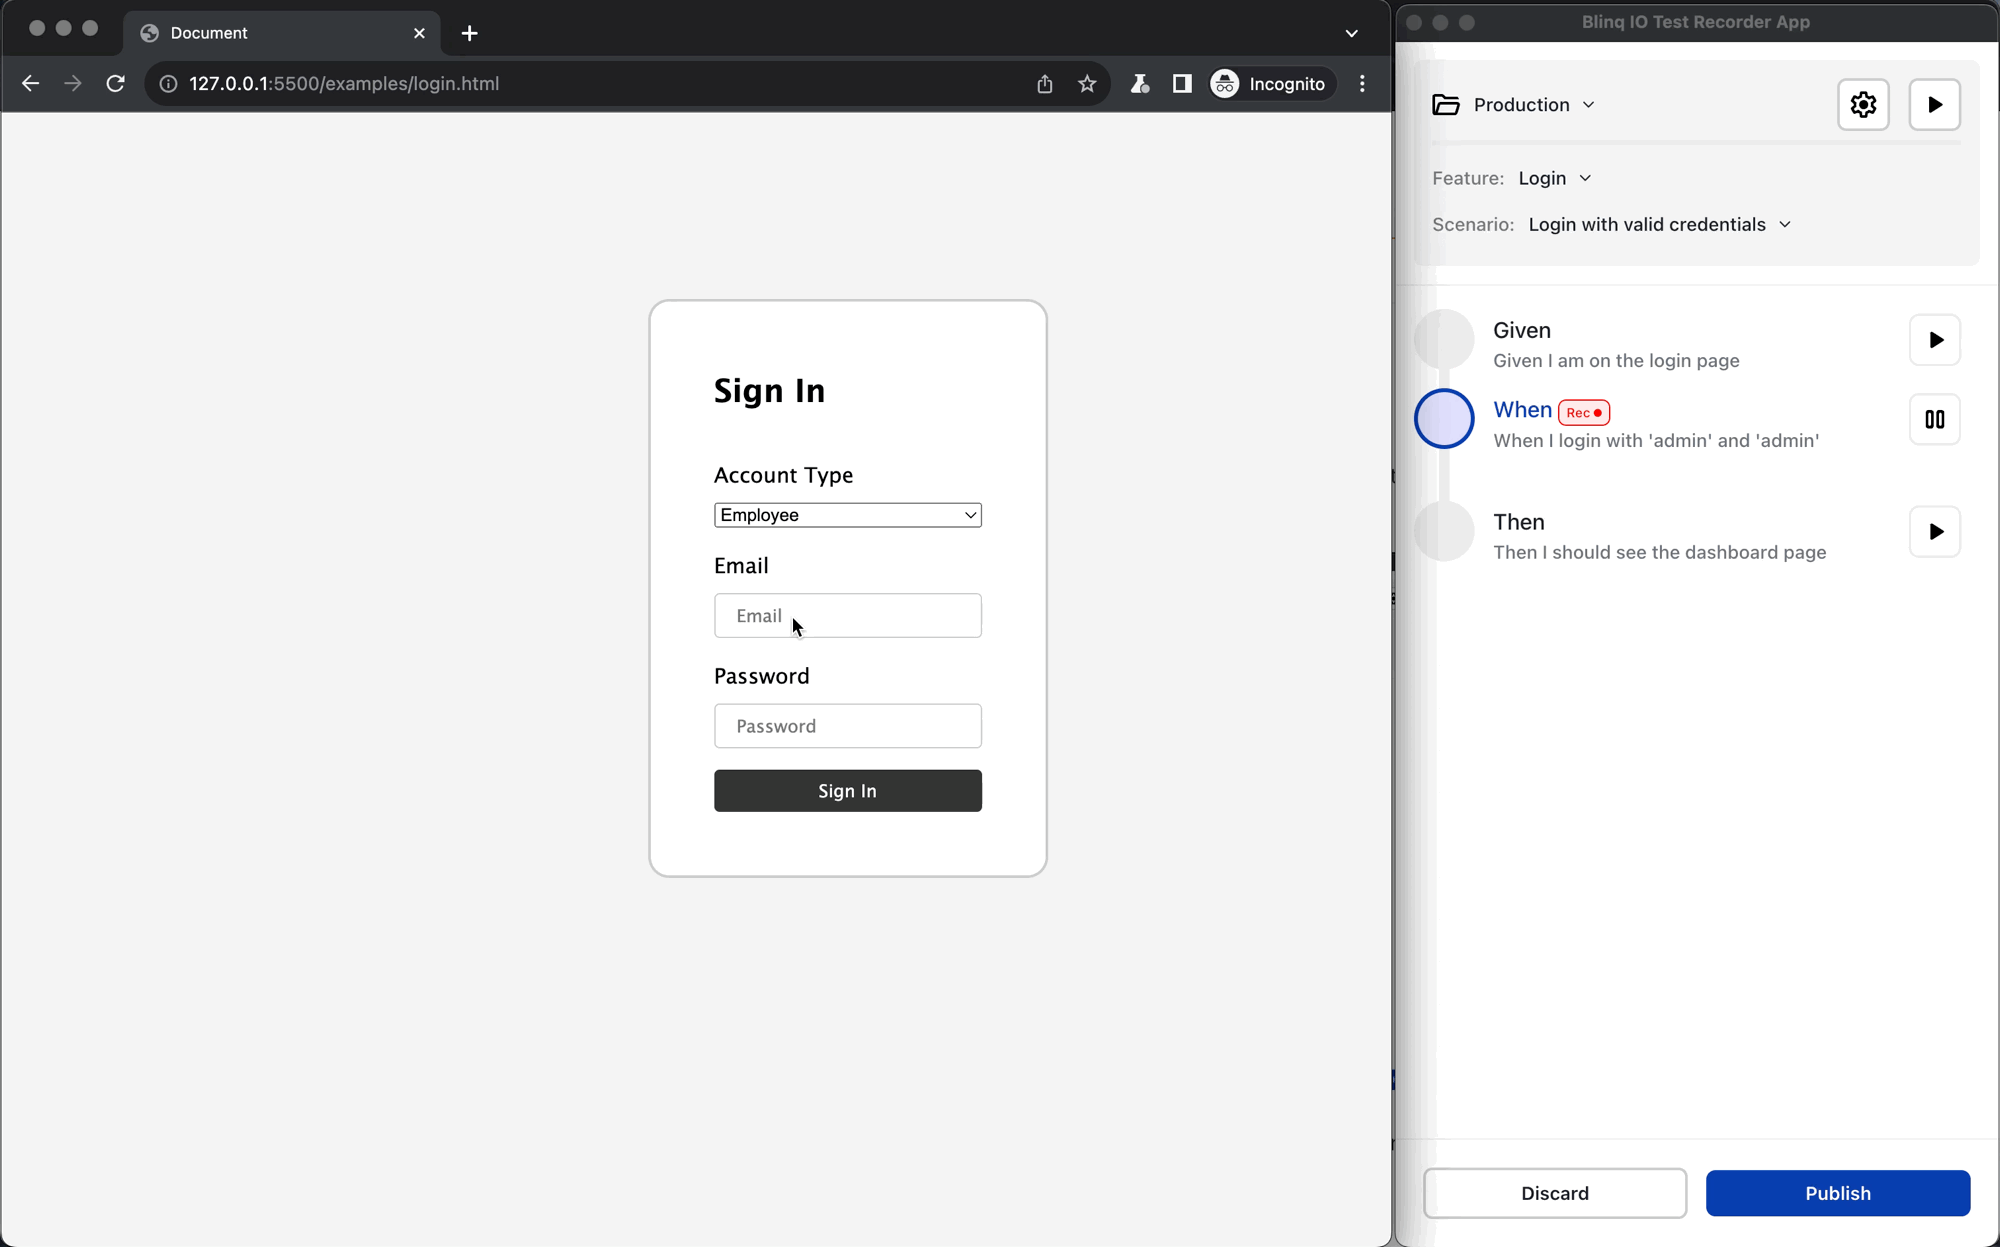The height and width of the screenshot is (1247, 2000).
Task: Toggle the browser side panel icon
Action: pyautogui.click(x=1181, y=83)
